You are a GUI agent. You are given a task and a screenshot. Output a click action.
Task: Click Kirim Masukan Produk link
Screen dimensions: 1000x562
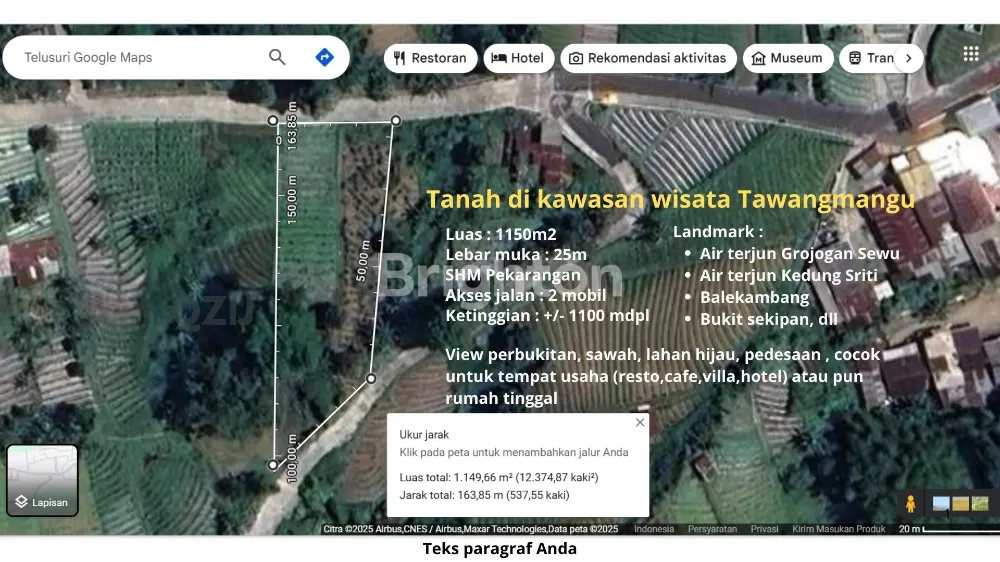click(x=839, y=529)
